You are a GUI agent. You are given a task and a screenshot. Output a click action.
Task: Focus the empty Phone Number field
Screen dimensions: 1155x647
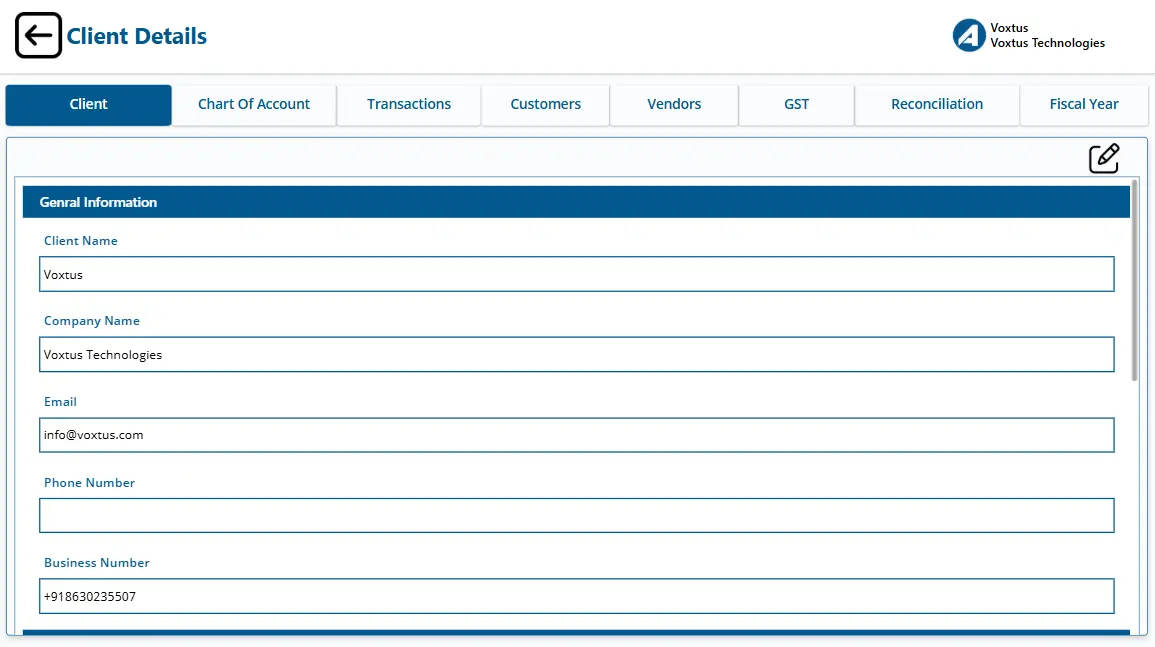click(x=577, y=515)
